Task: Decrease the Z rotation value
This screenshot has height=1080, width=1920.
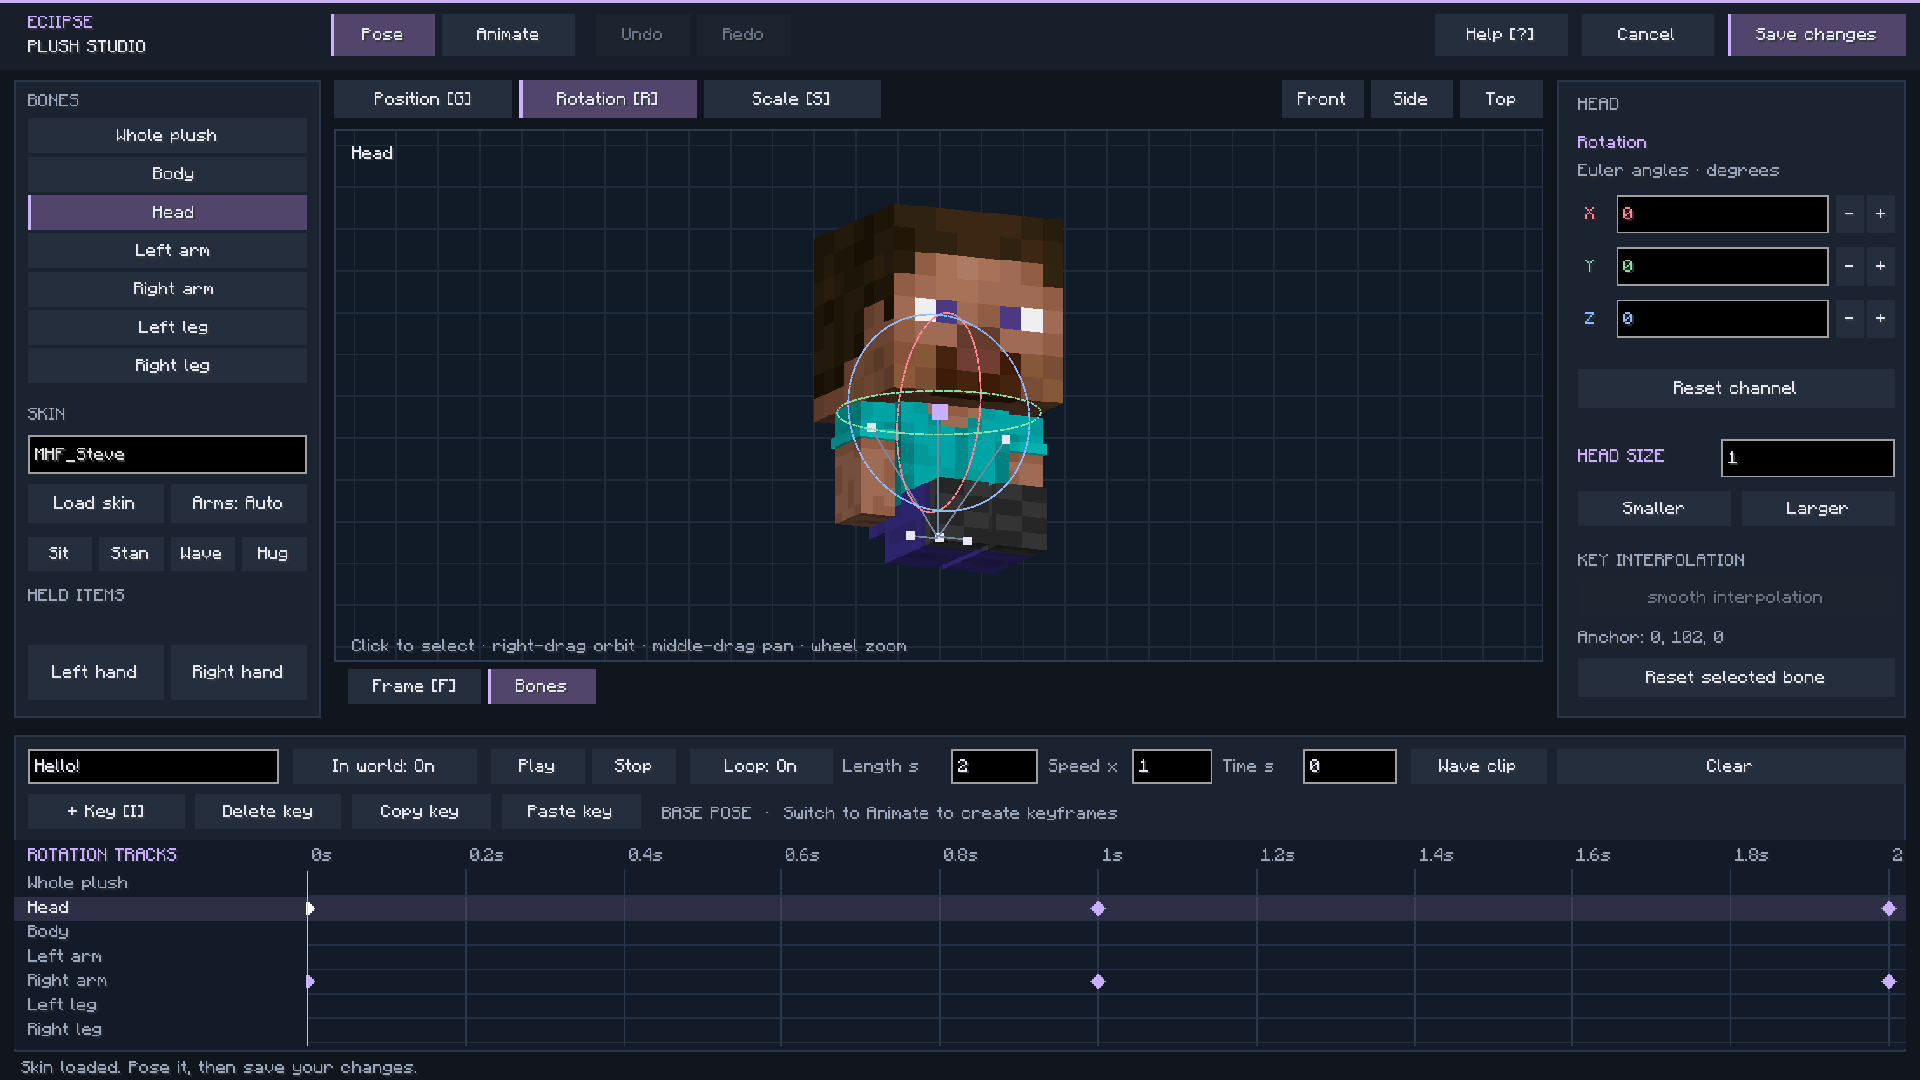Action: 1849,319
